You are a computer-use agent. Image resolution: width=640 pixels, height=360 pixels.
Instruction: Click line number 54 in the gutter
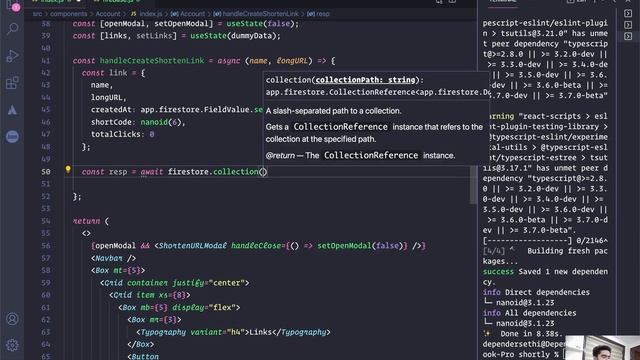pos(46,221)
